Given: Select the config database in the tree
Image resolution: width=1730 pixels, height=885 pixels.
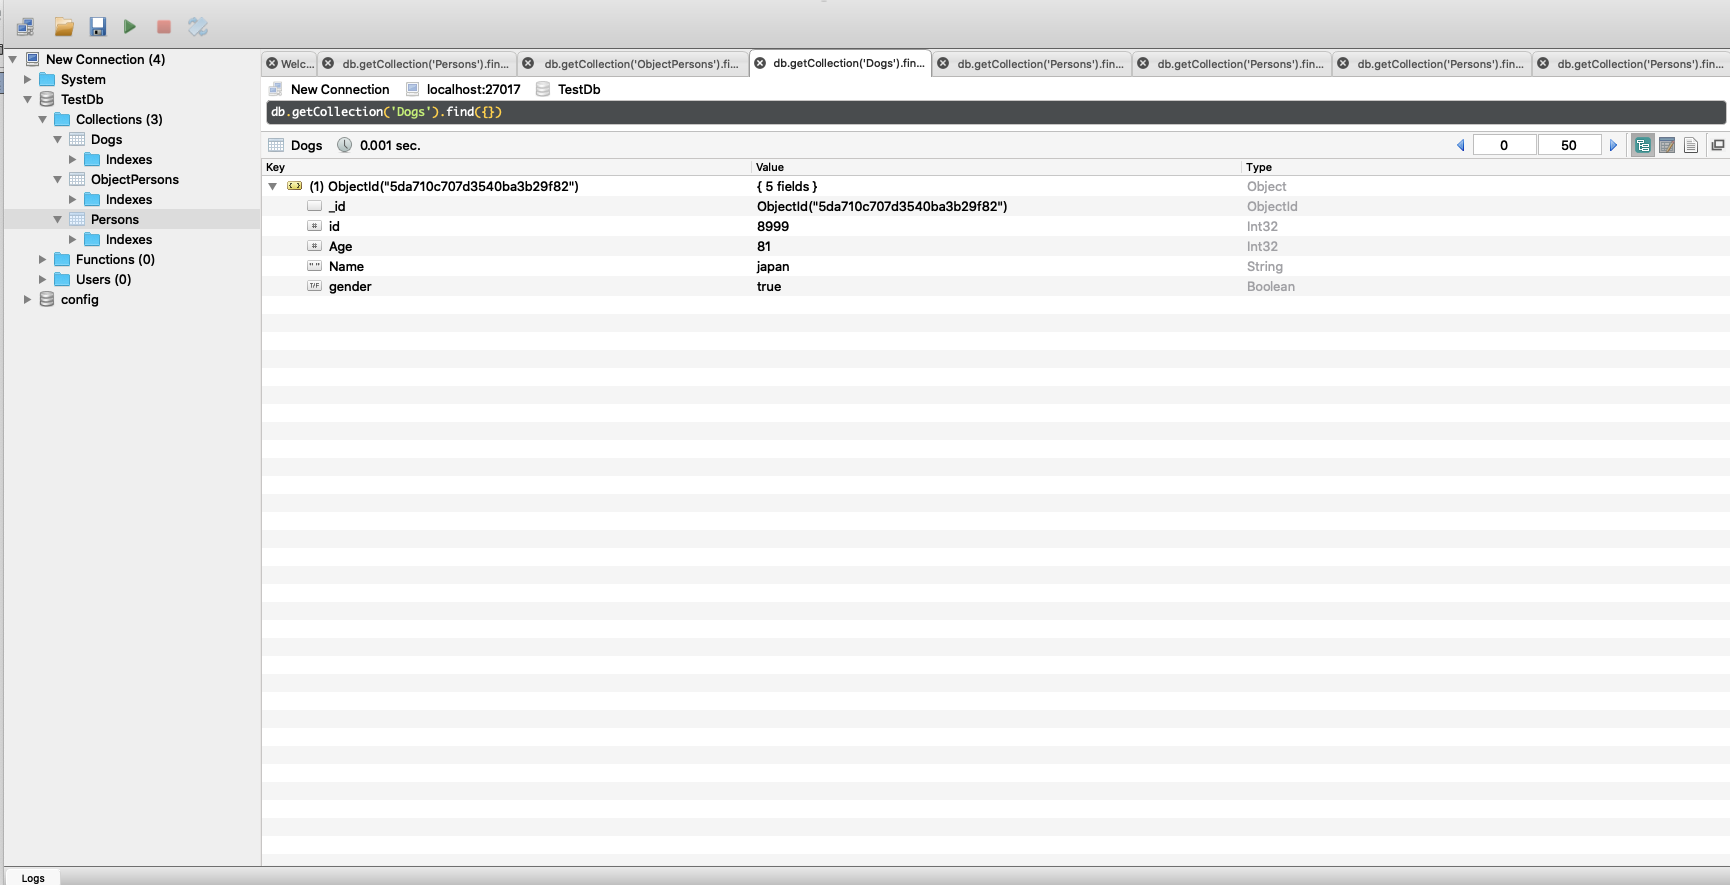Looking at the screenshot, I should pos(79,299).
